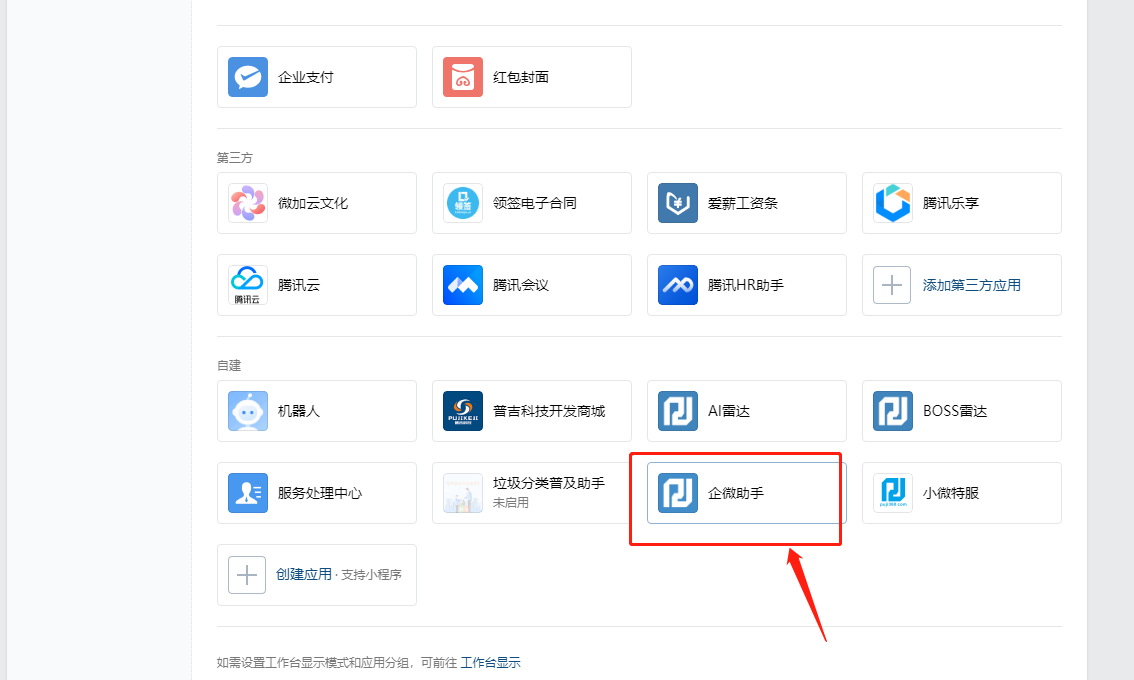
Task: Select the 微加云文化 label
Action: point(313,203)
